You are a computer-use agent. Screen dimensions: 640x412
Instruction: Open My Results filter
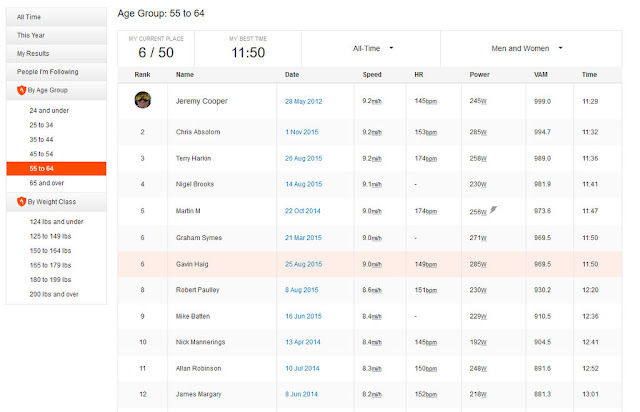click(33, 53)
